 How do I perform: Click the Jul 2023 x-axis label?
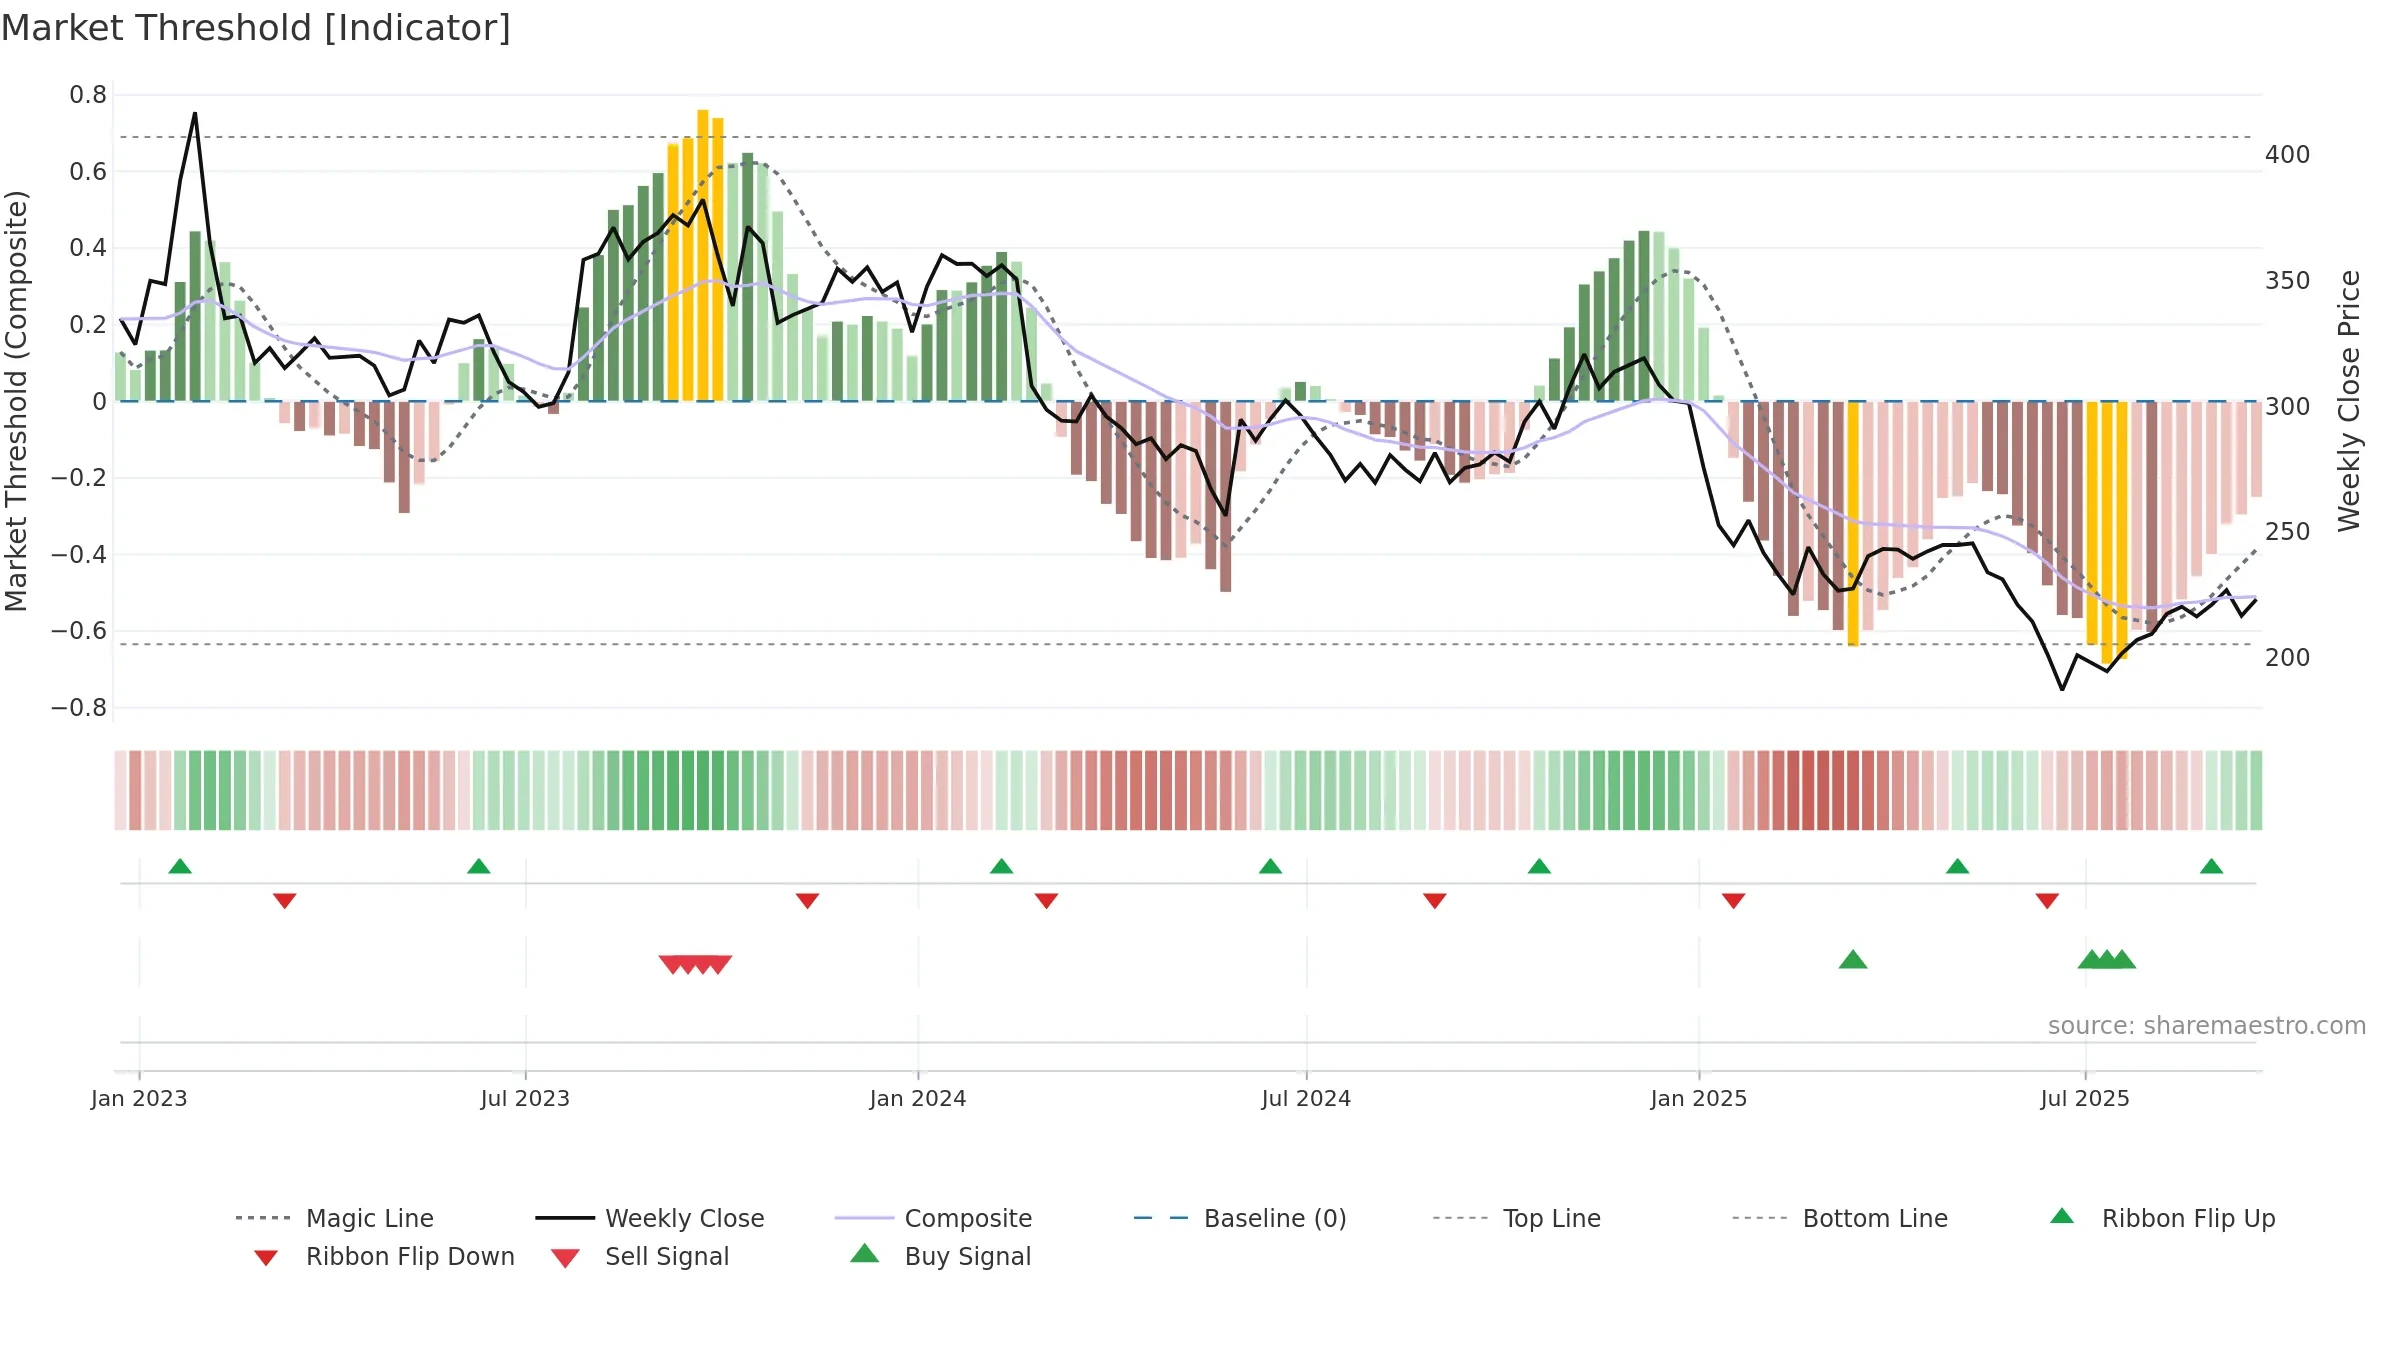525,1098
